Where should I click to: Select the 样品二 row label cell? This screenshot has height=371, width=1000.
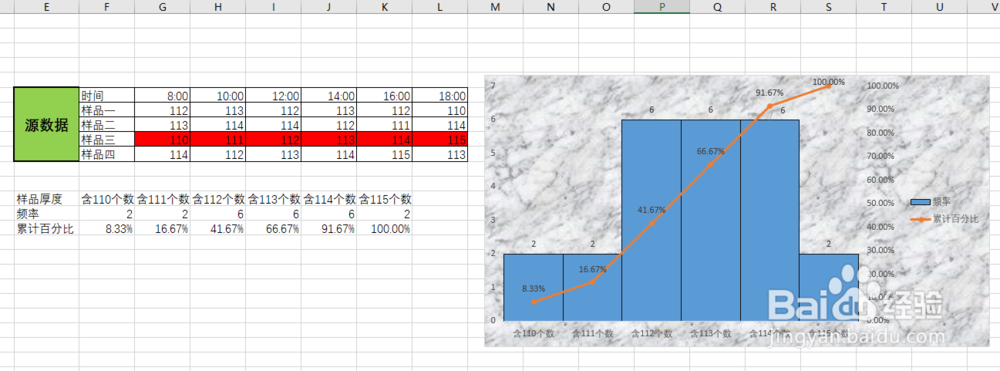(x=107, y=124)
